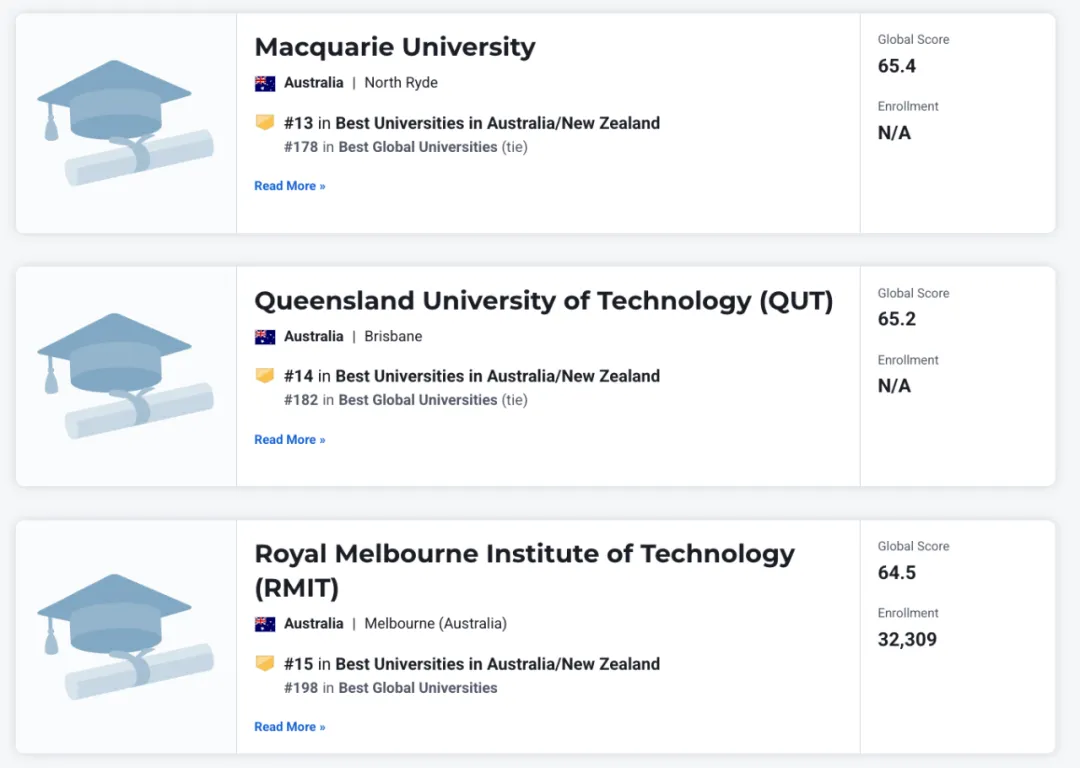Click QUT graduation cap image
Viewport: 1080px width, 768px height.
125,376
